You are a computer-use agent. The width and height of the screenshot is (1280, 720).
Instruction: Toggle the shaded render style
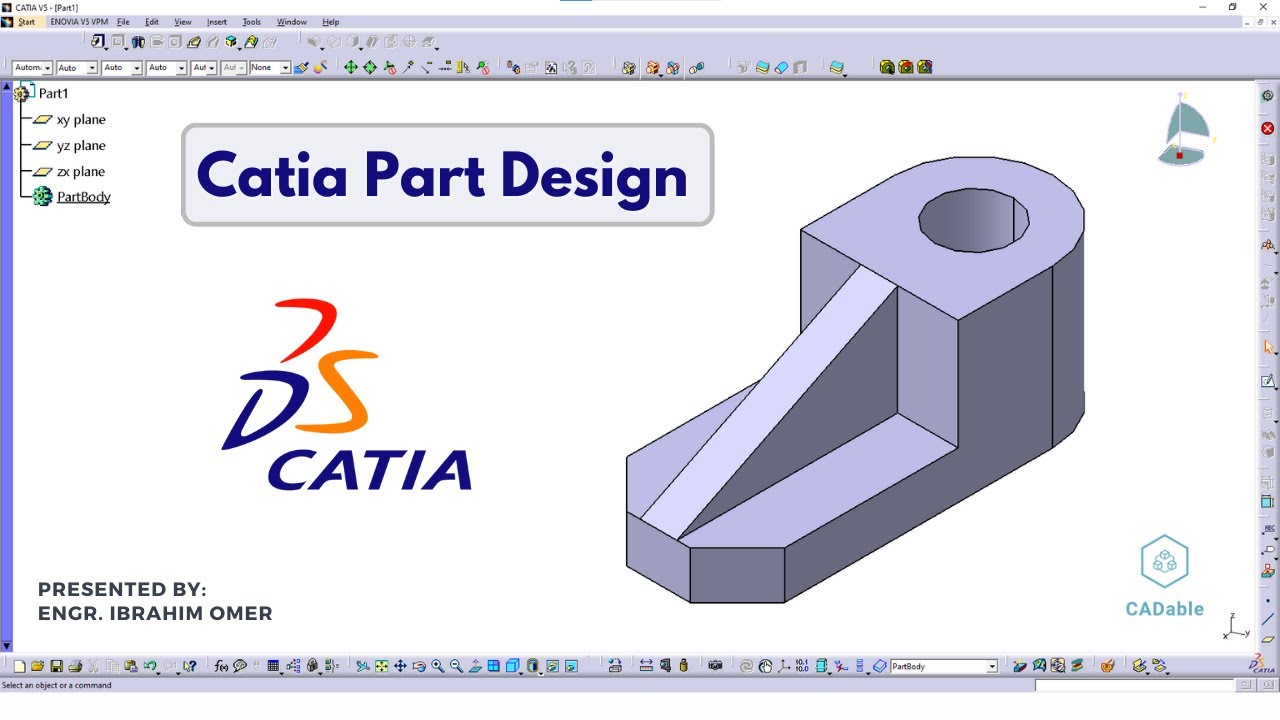(533, 666)
